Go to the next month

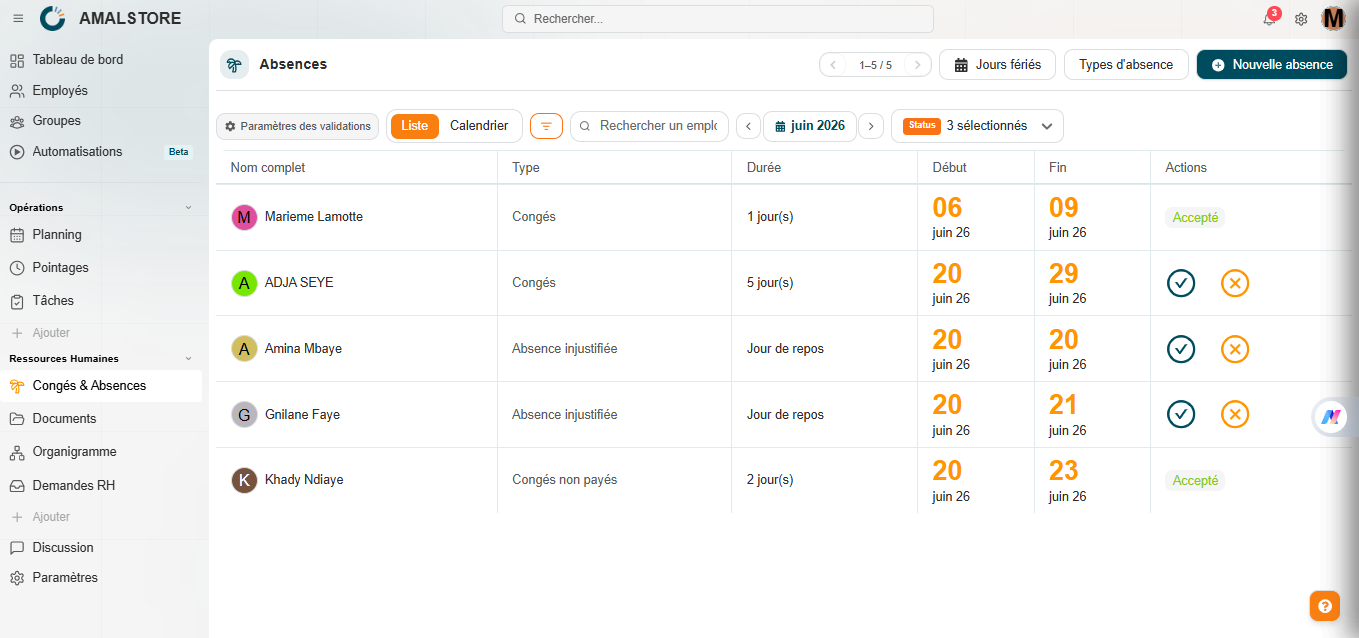point(871,126)
